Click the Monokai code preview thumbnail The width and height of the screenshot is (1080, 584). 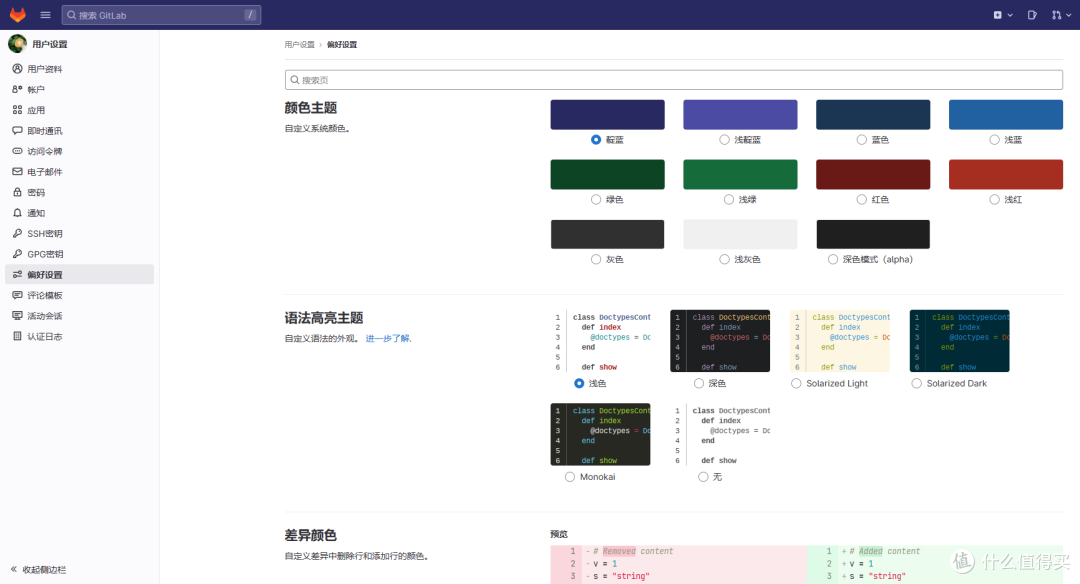point(601,435)
